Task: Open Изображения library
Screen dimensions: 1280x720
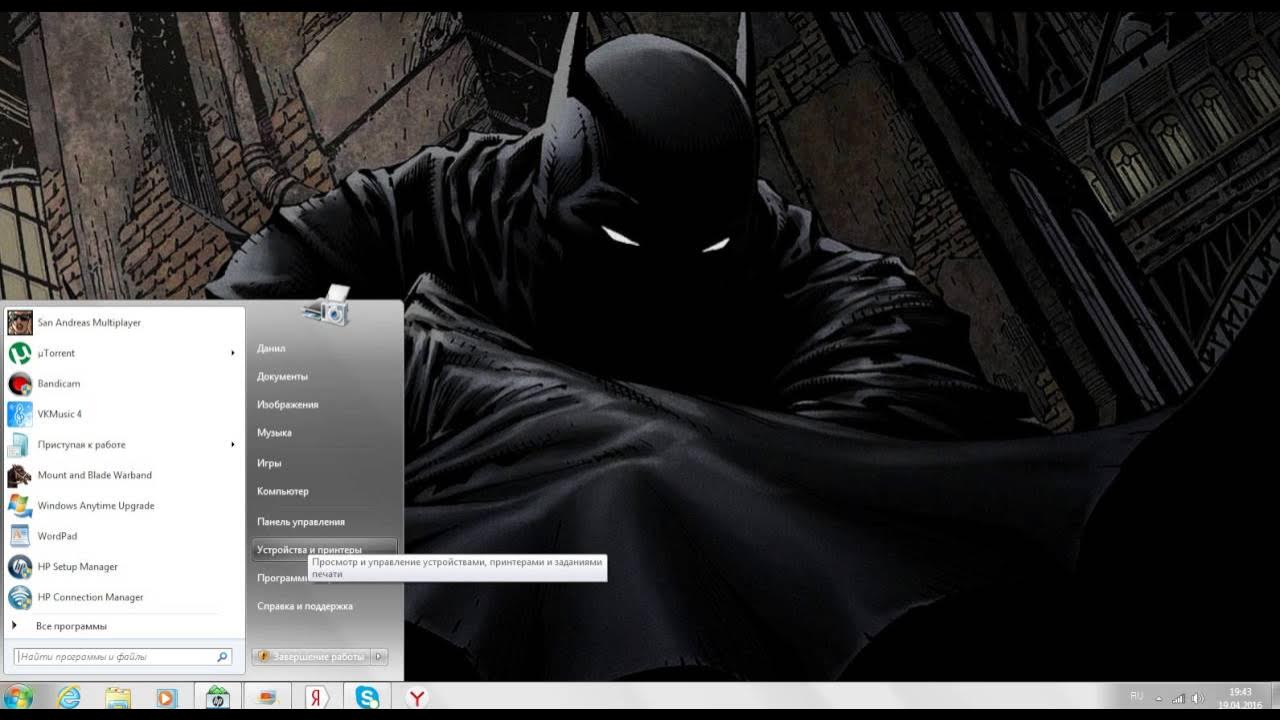Action: coord(288,405)
